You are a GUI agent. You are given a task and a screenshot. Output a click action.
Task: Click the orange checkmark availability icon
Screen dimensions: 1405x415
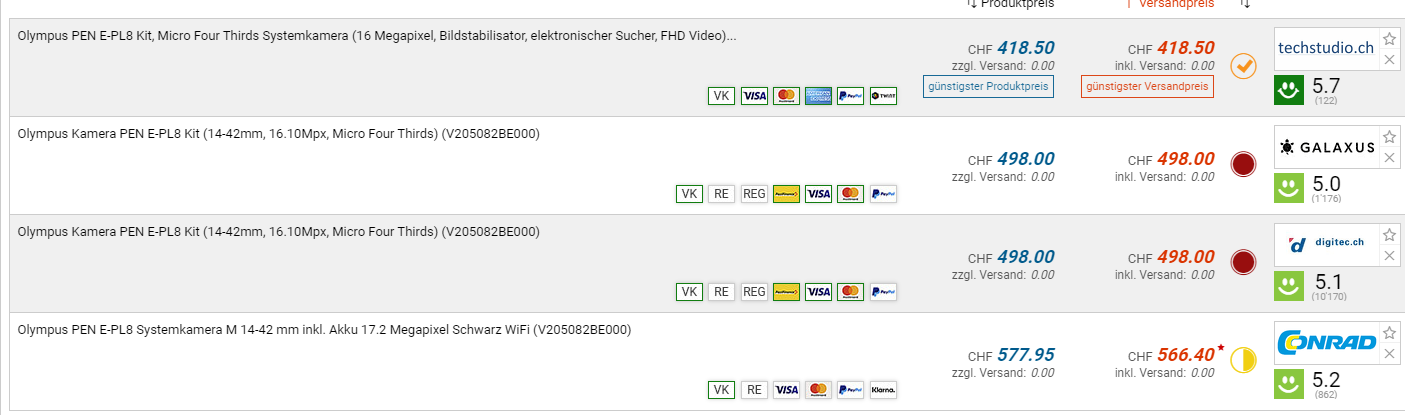pyautogui.click(x=1243, y=67)
